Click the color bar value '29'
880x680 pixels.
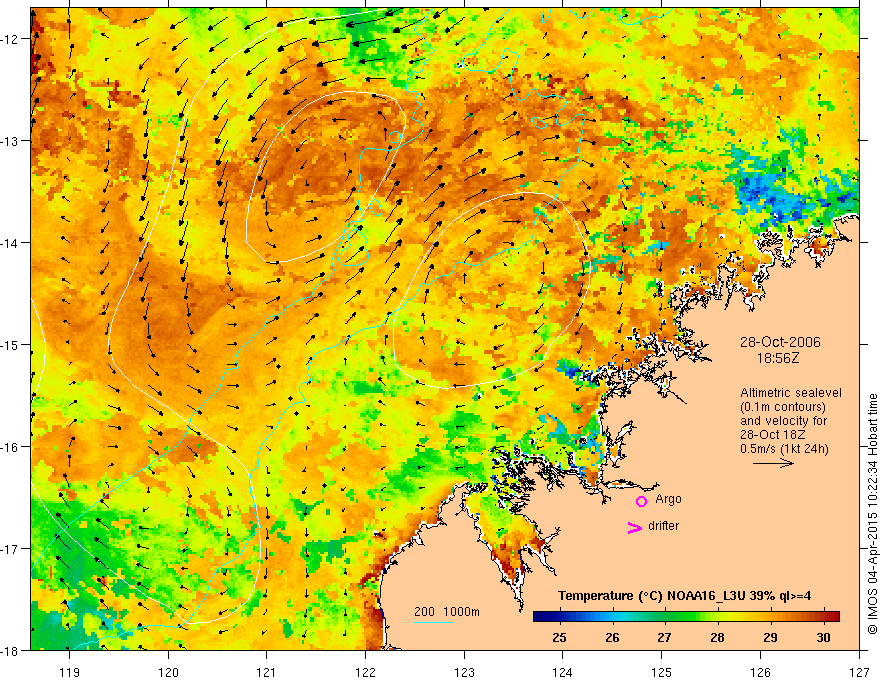point(771,637)
